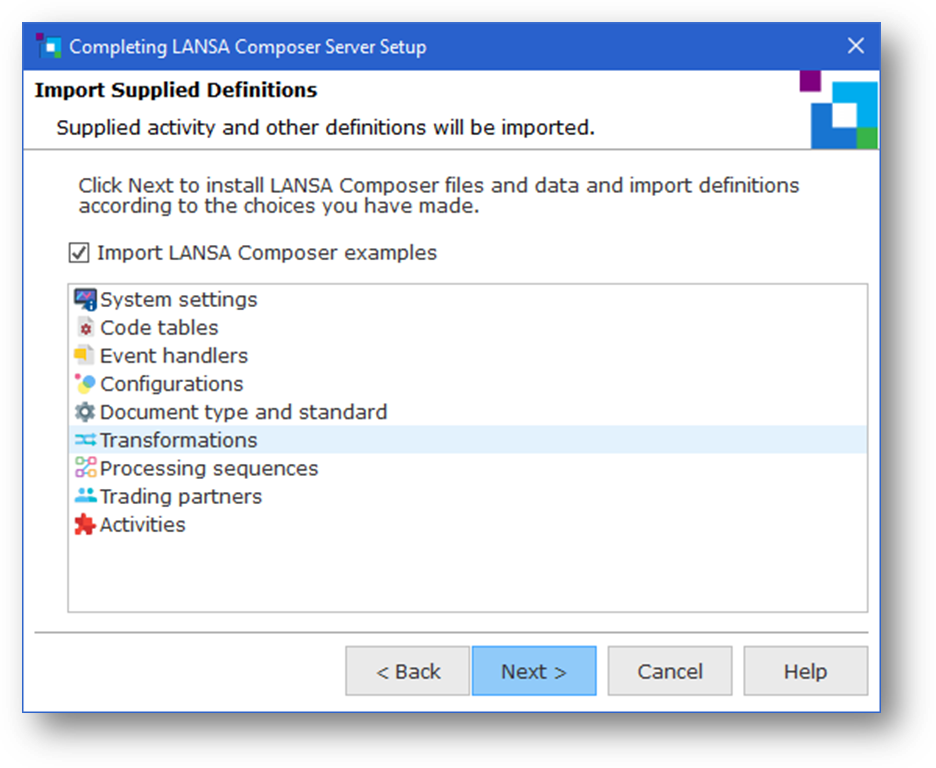Screen dimensions: 936x768
Task: Uncheck Import LANSA Composer examples
Action: tap(79, 253)
